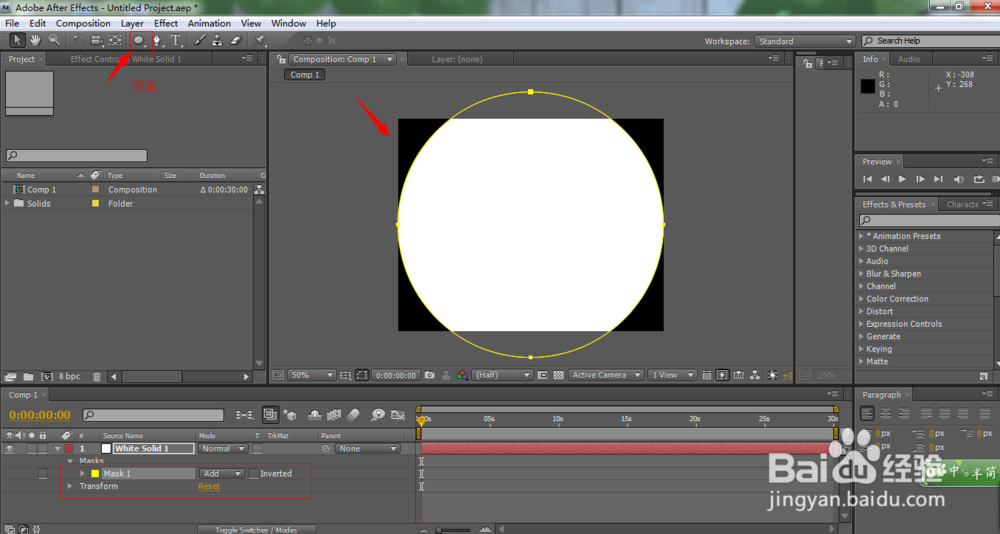
Task: Open the Layer menu
Action: (132, 24)
